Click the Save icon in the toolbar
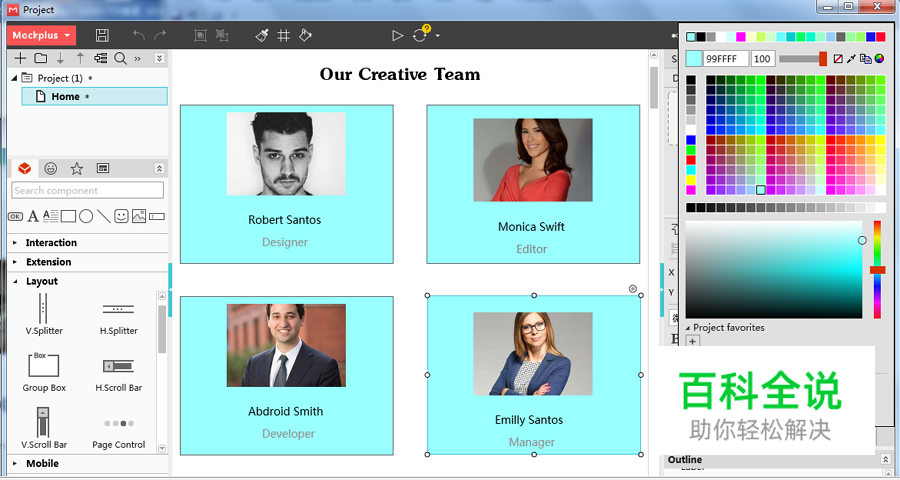The width and height of the screenshot is (900, 480). (x=102, y=35)
